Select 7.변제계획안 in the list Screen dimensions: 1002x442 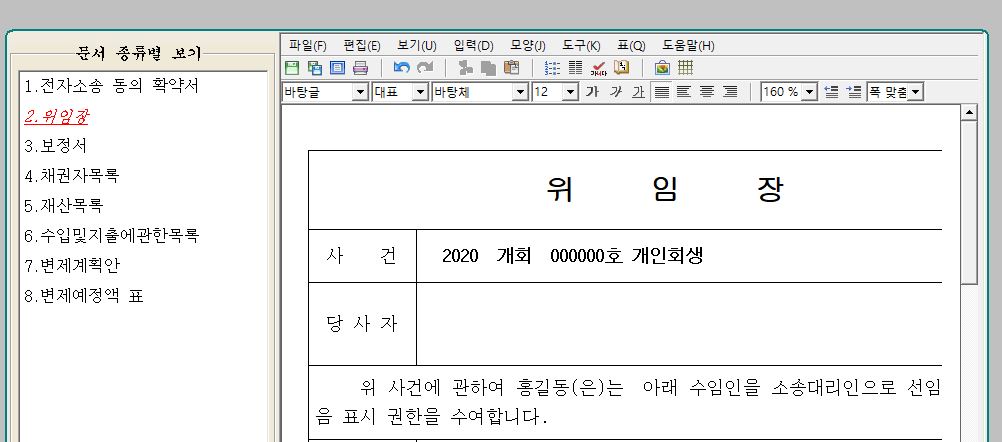click(x=72, y=265)
